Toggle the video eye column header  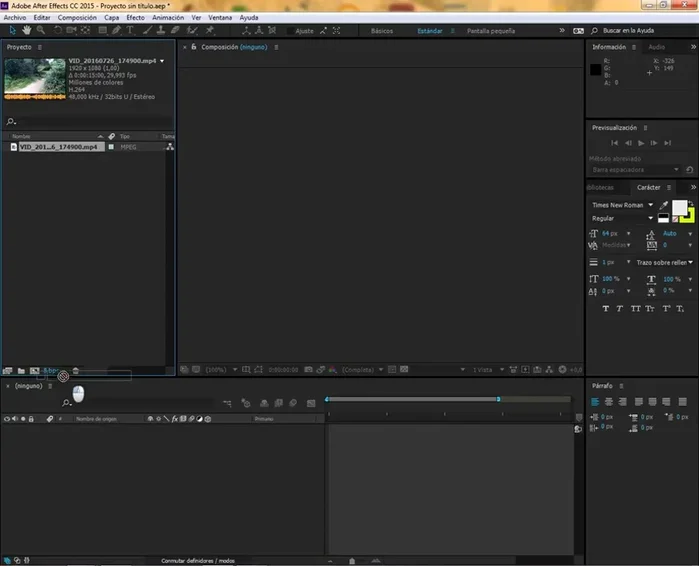tap(7, 419)
